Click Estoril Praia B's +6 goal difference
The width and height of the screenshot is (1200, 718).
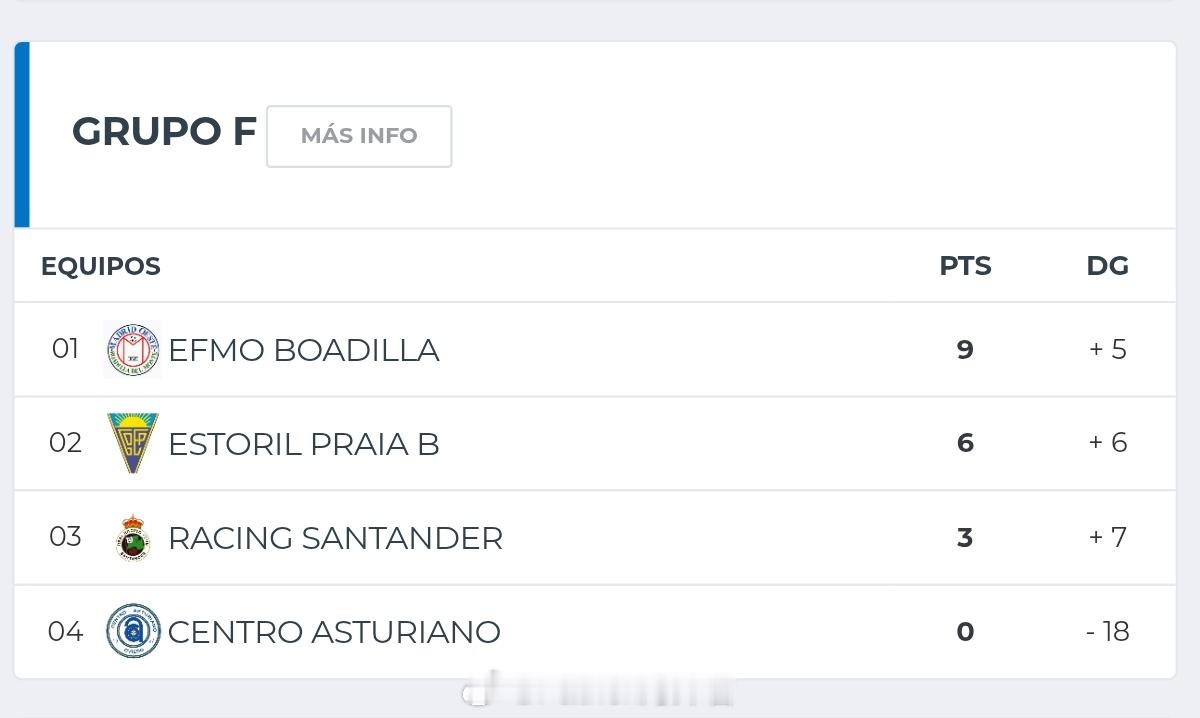coord(1107,443)
